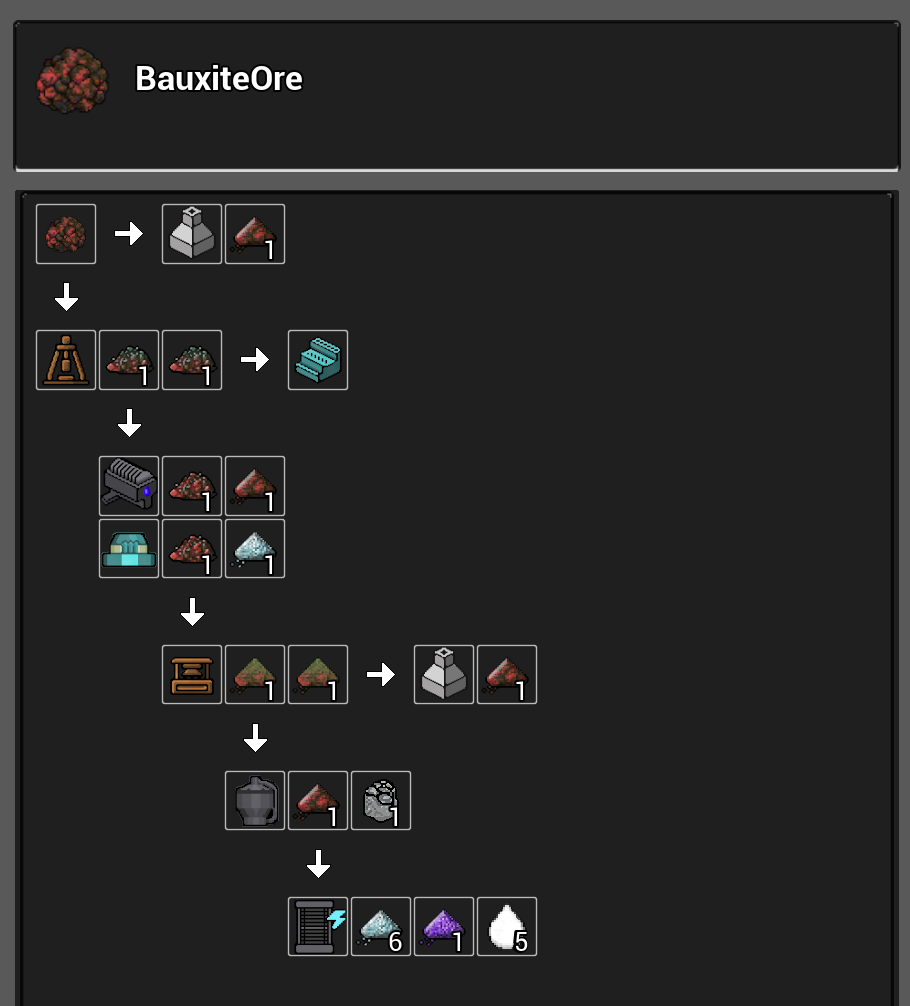Click the first olive-brown dust beside the press
This screenshot has height=1006, width=910.
pos(255,675)
